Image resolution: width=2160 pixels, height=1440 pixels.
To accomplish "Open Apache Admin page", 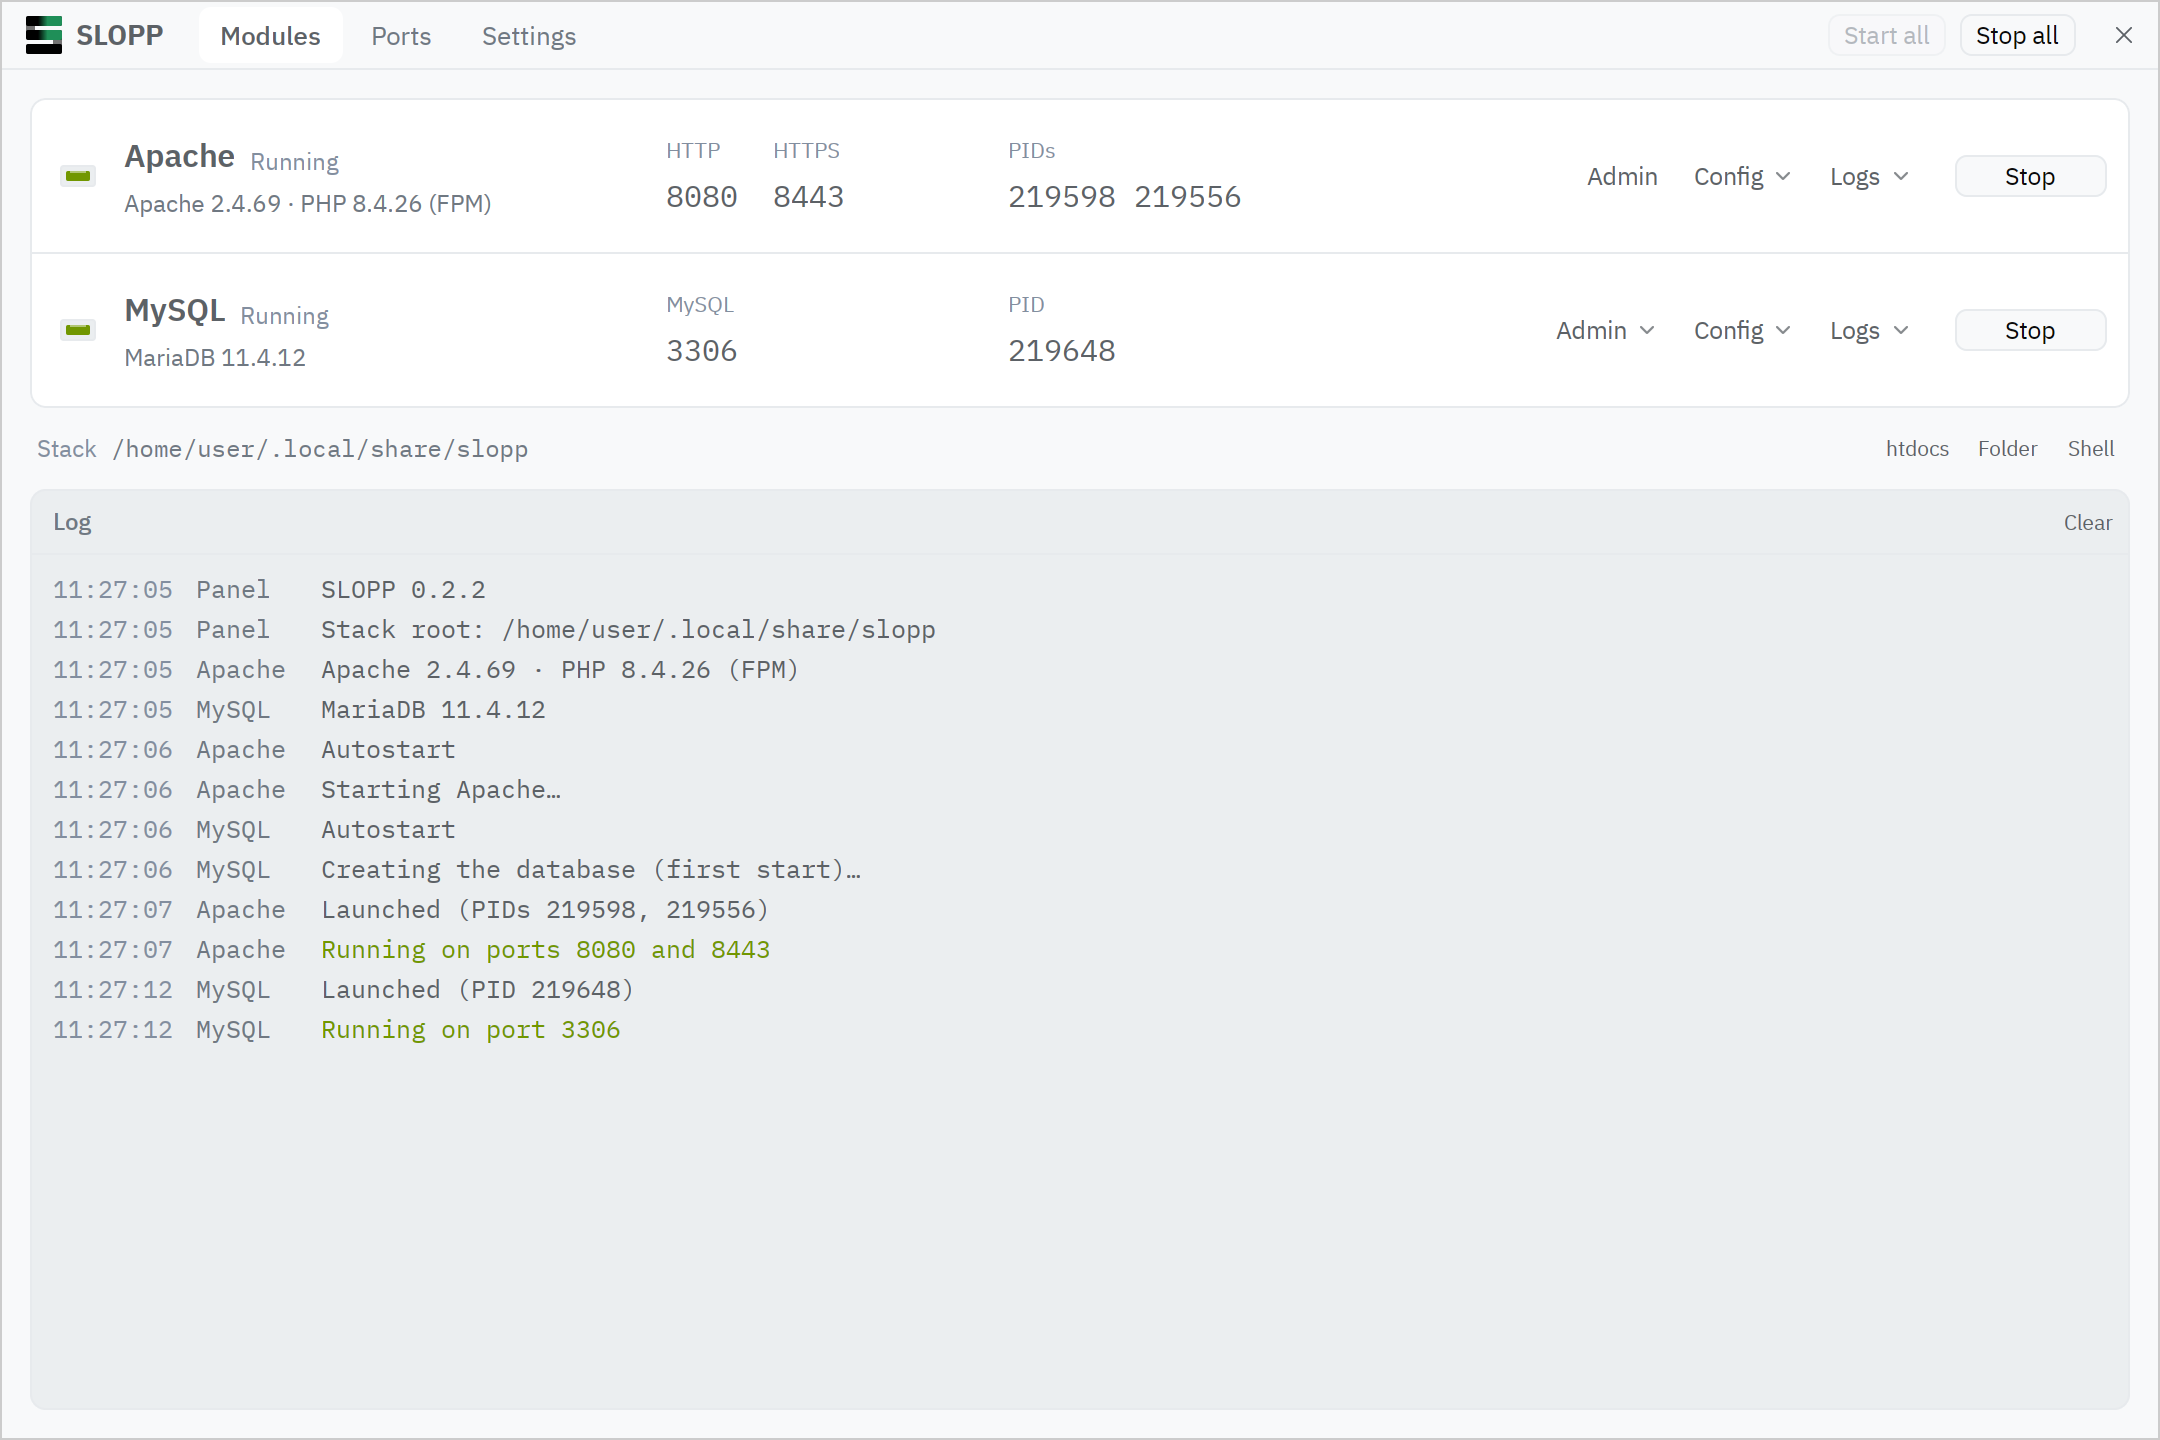I will coord(1622,176).
